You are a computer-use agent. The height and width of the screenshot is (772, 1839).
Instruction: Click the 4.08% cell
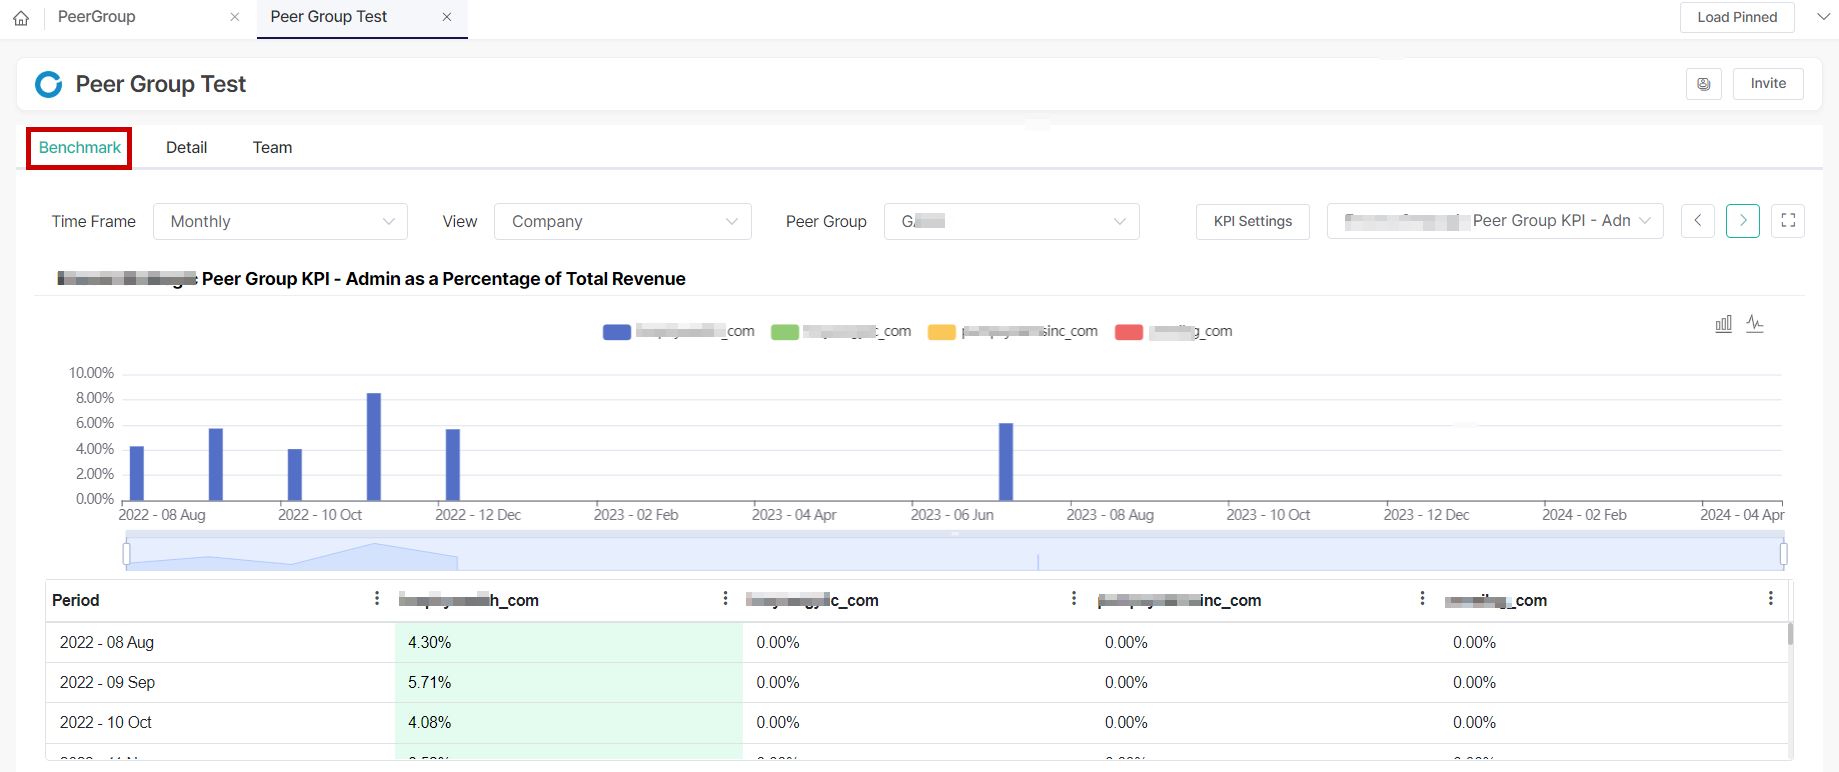(569, 723)
